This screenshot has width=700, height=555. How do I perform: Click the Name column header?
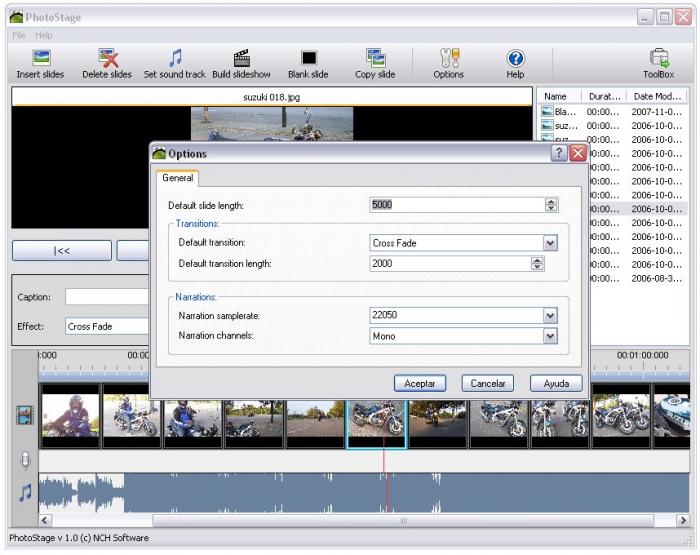[x=559, y=96]
